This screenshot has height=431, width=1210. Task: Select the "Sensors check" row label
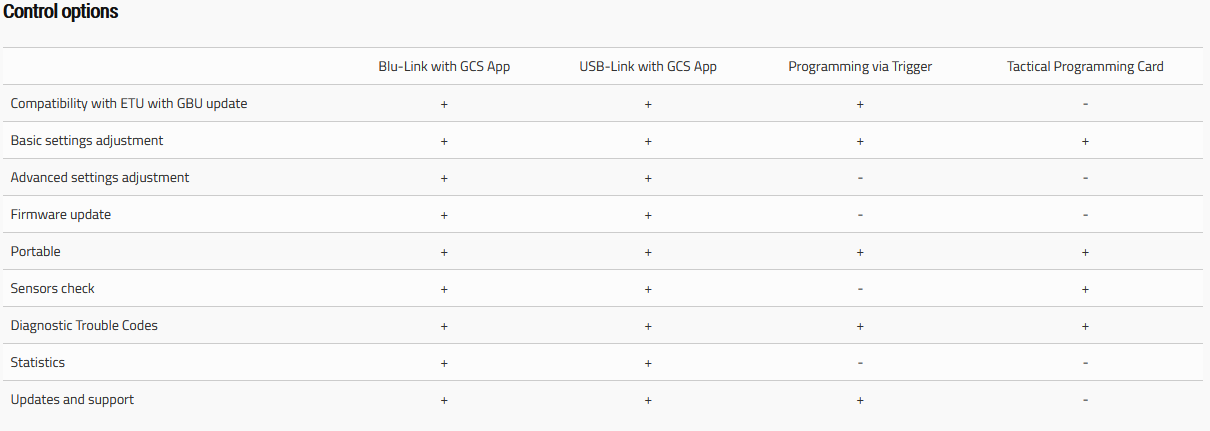[x=53, y=289]
